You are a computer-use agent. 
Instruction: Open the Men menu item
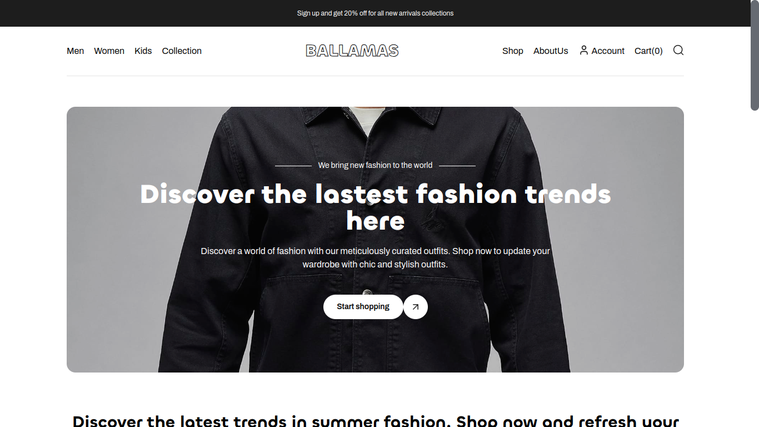click(x=75, y=51)
